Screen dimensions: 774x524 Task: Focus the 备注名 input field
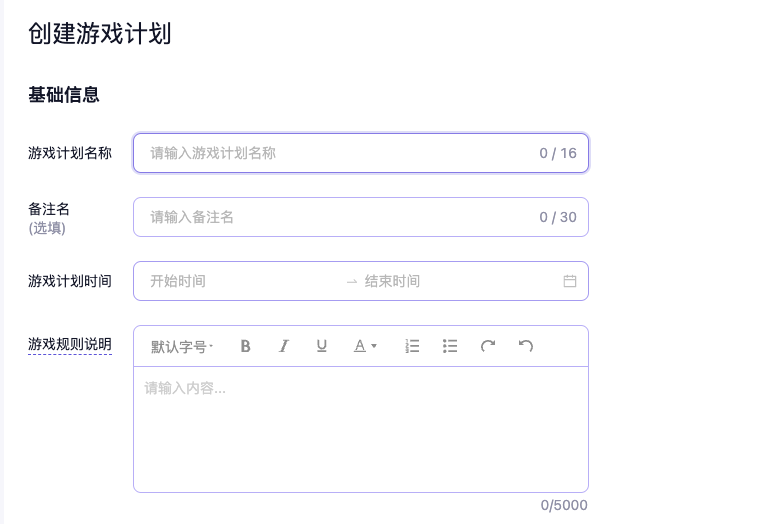(x=340, y=217)
